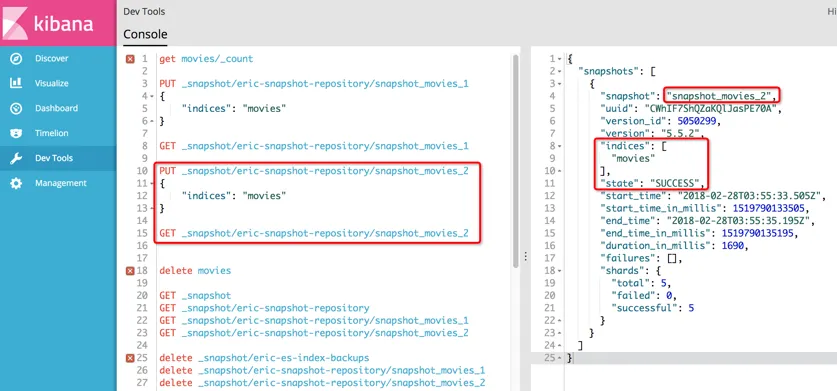Collapse the indices array at response line 8
837x391 pixels.
(x=559, y=146)
